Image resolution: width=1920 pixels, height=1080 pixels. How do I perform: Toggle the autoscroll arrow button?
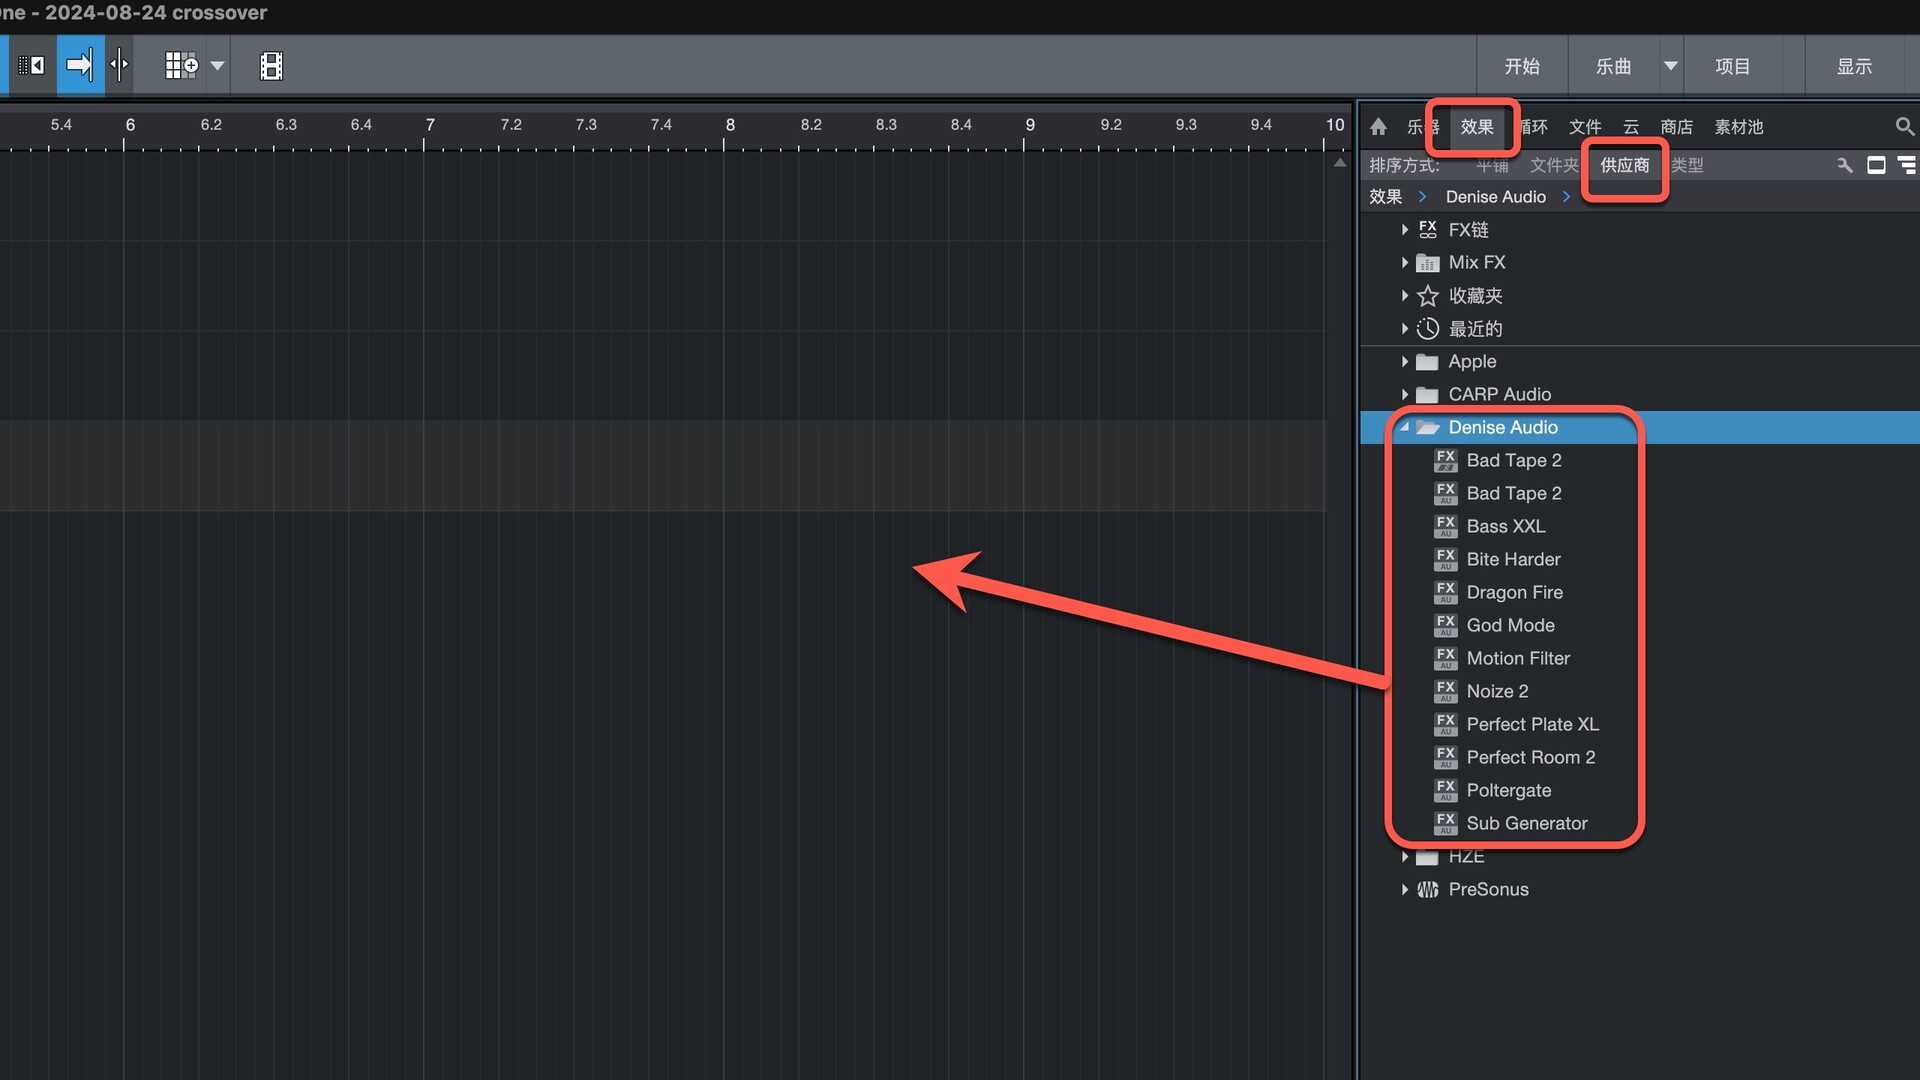coord(80,66)
